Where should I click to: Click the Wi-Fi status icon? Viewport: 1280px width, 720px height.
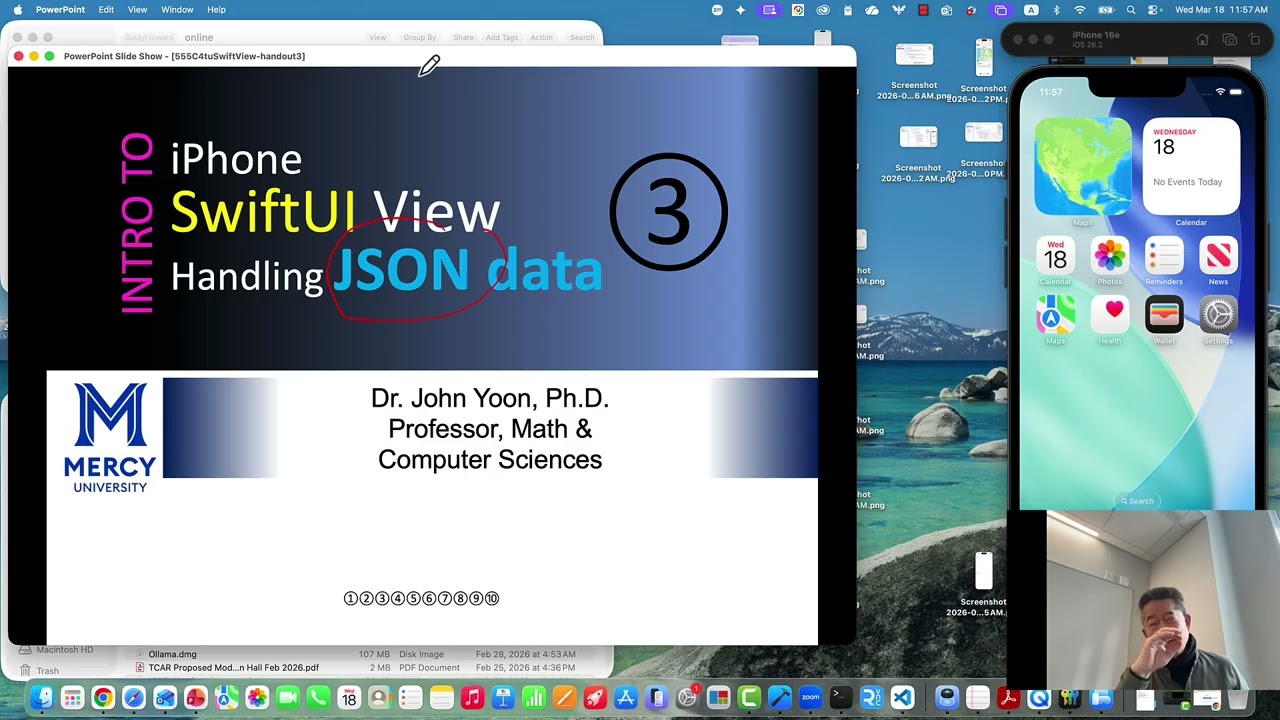pyautogui.click(x=1080, y=9)
